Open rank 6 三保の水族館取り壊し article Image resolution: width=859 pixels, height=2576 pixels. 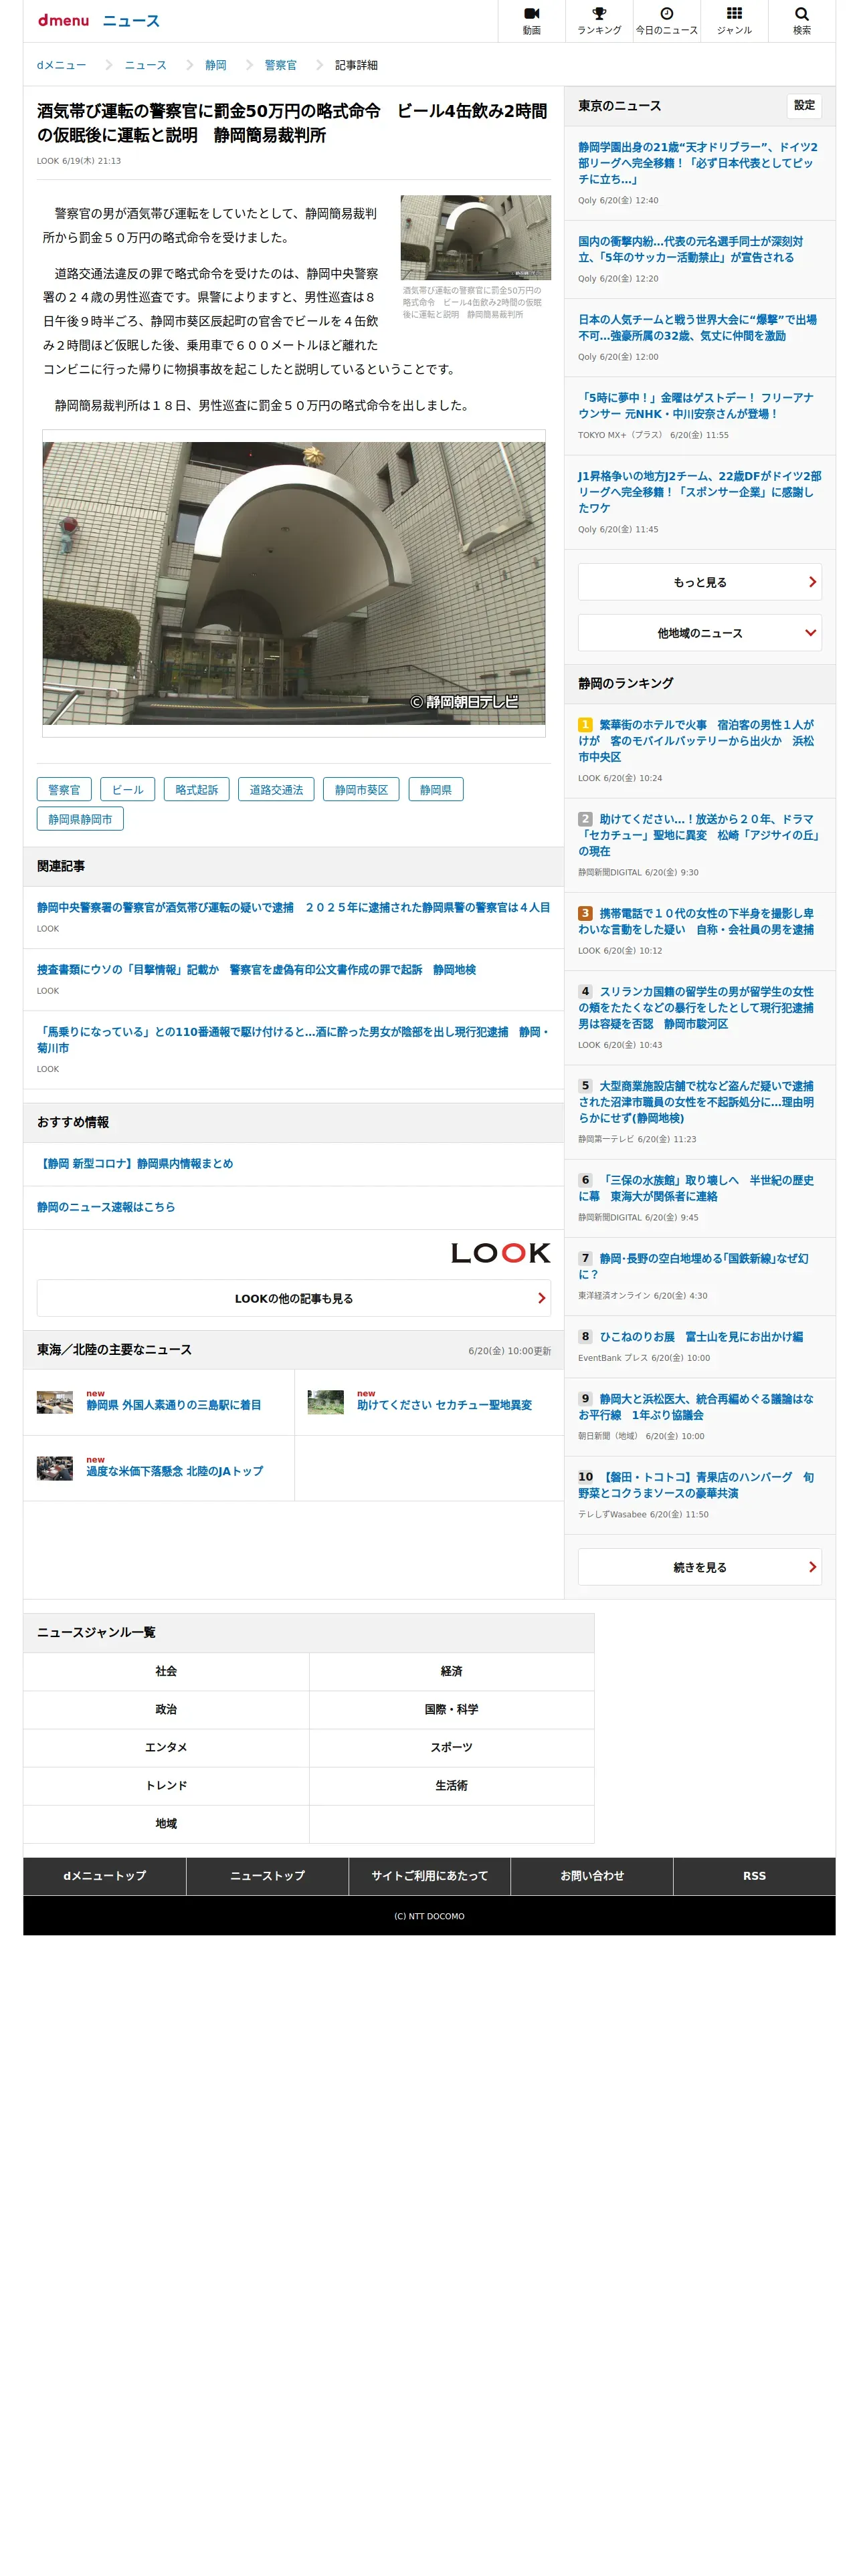click(x=697, y=1188)
